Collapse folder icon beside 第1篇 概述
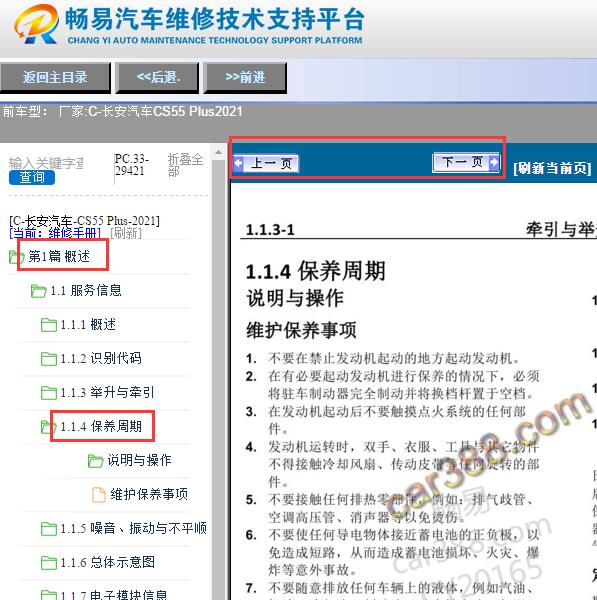This screenshot has height=600, width=597. pos(16,257)
